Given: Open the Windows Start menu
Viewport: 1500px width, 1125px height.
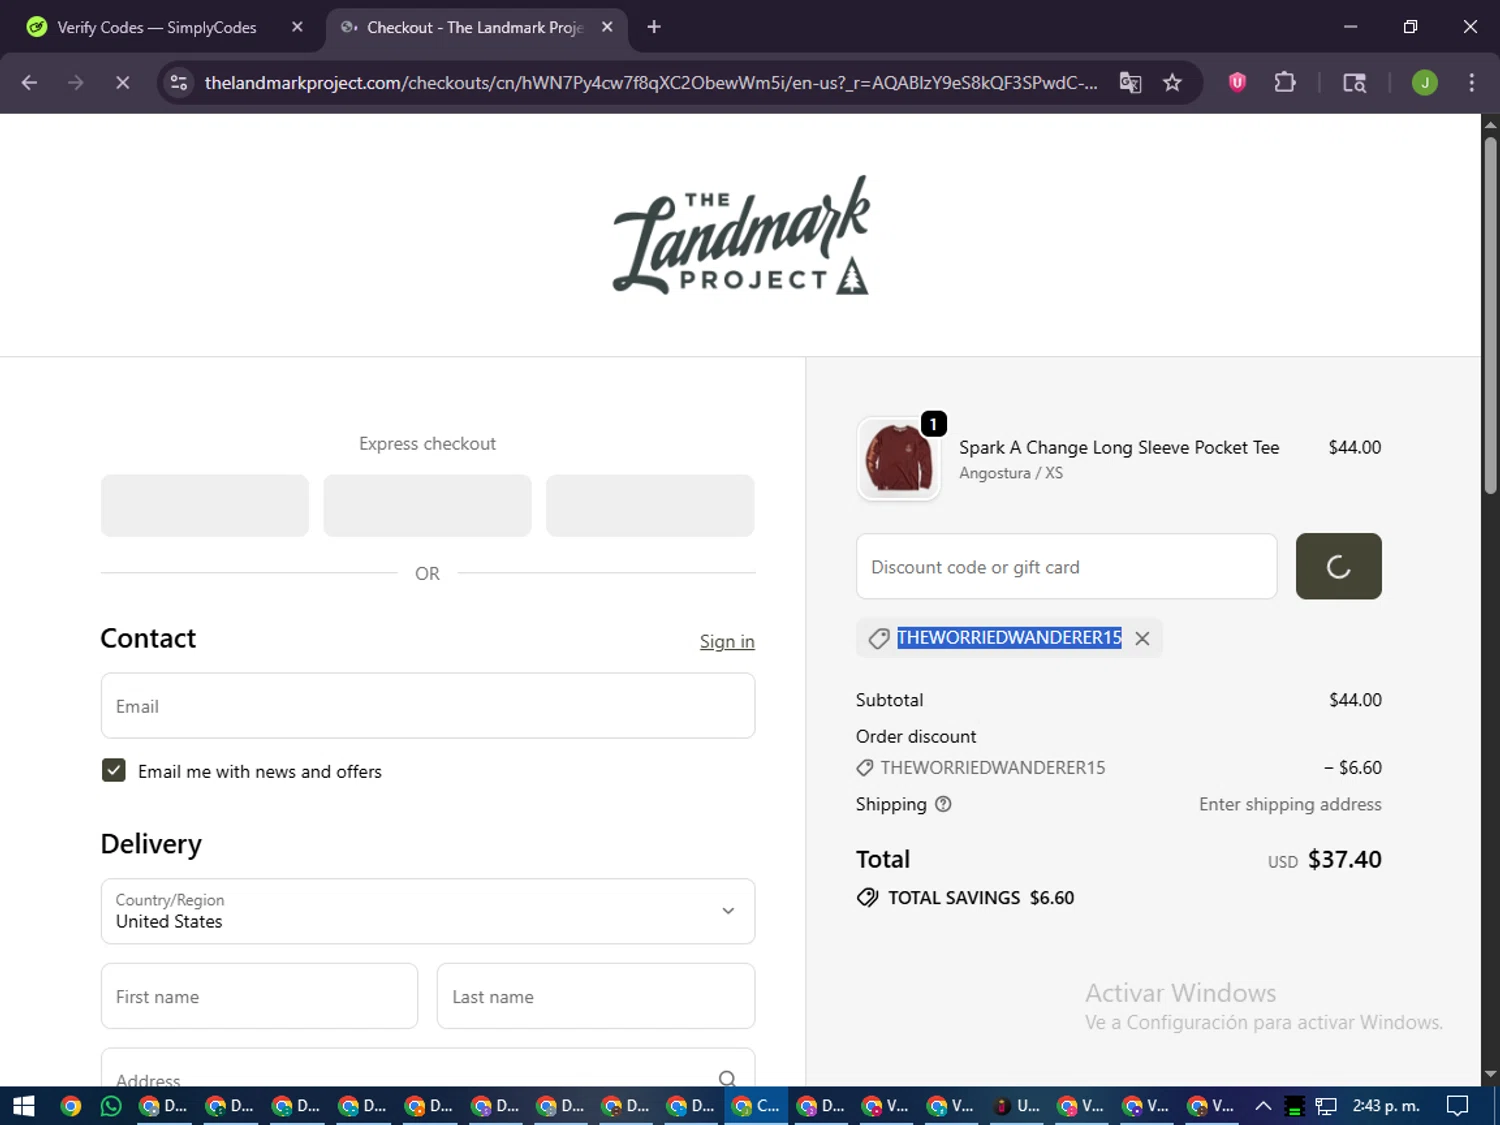Looking at the screenshot, I should 24,1106.
